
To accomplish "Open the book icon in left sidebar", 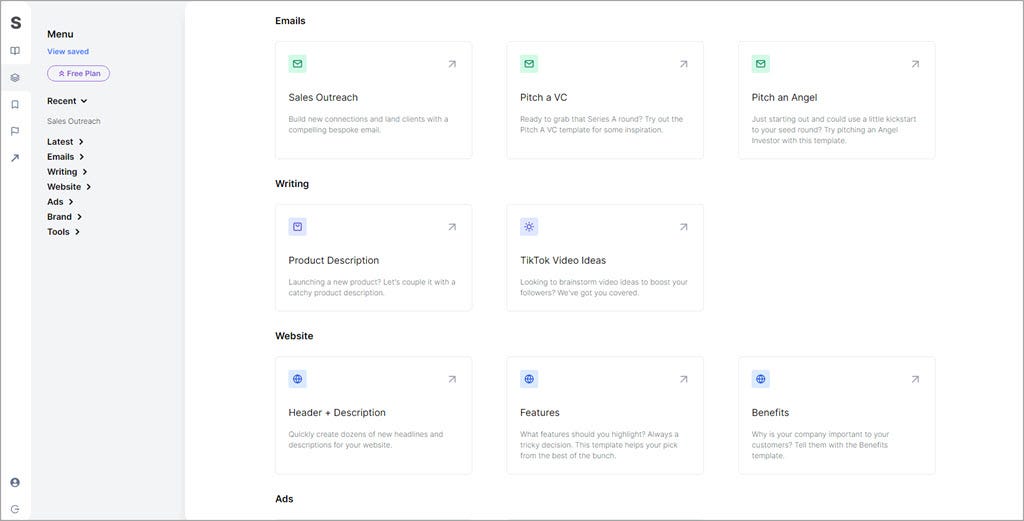I will [15, 51].
